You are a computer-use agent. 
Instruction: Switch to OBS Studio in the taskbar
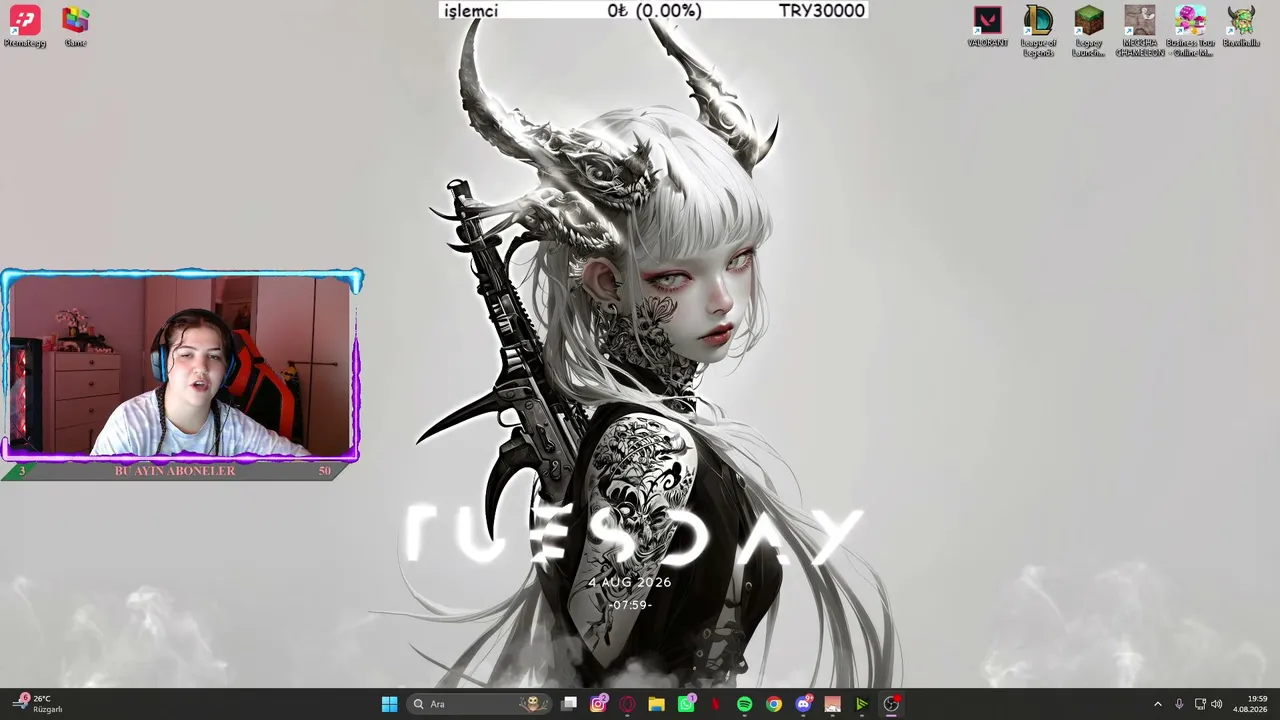(891, 704)
